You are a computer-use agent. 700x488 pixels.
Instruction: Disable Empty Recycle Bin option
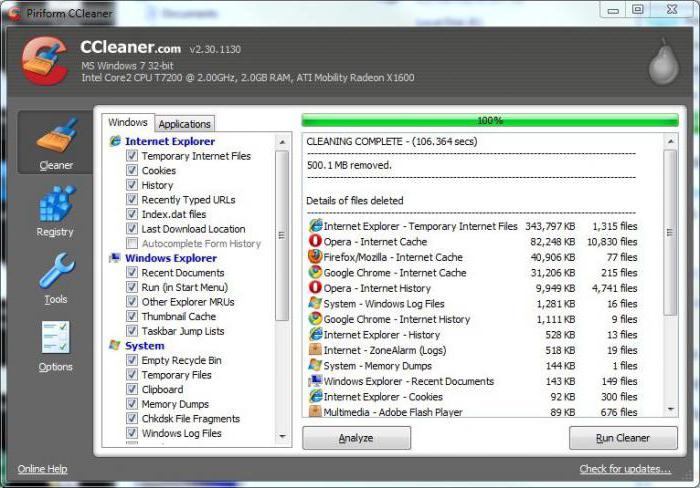(132, 360)
